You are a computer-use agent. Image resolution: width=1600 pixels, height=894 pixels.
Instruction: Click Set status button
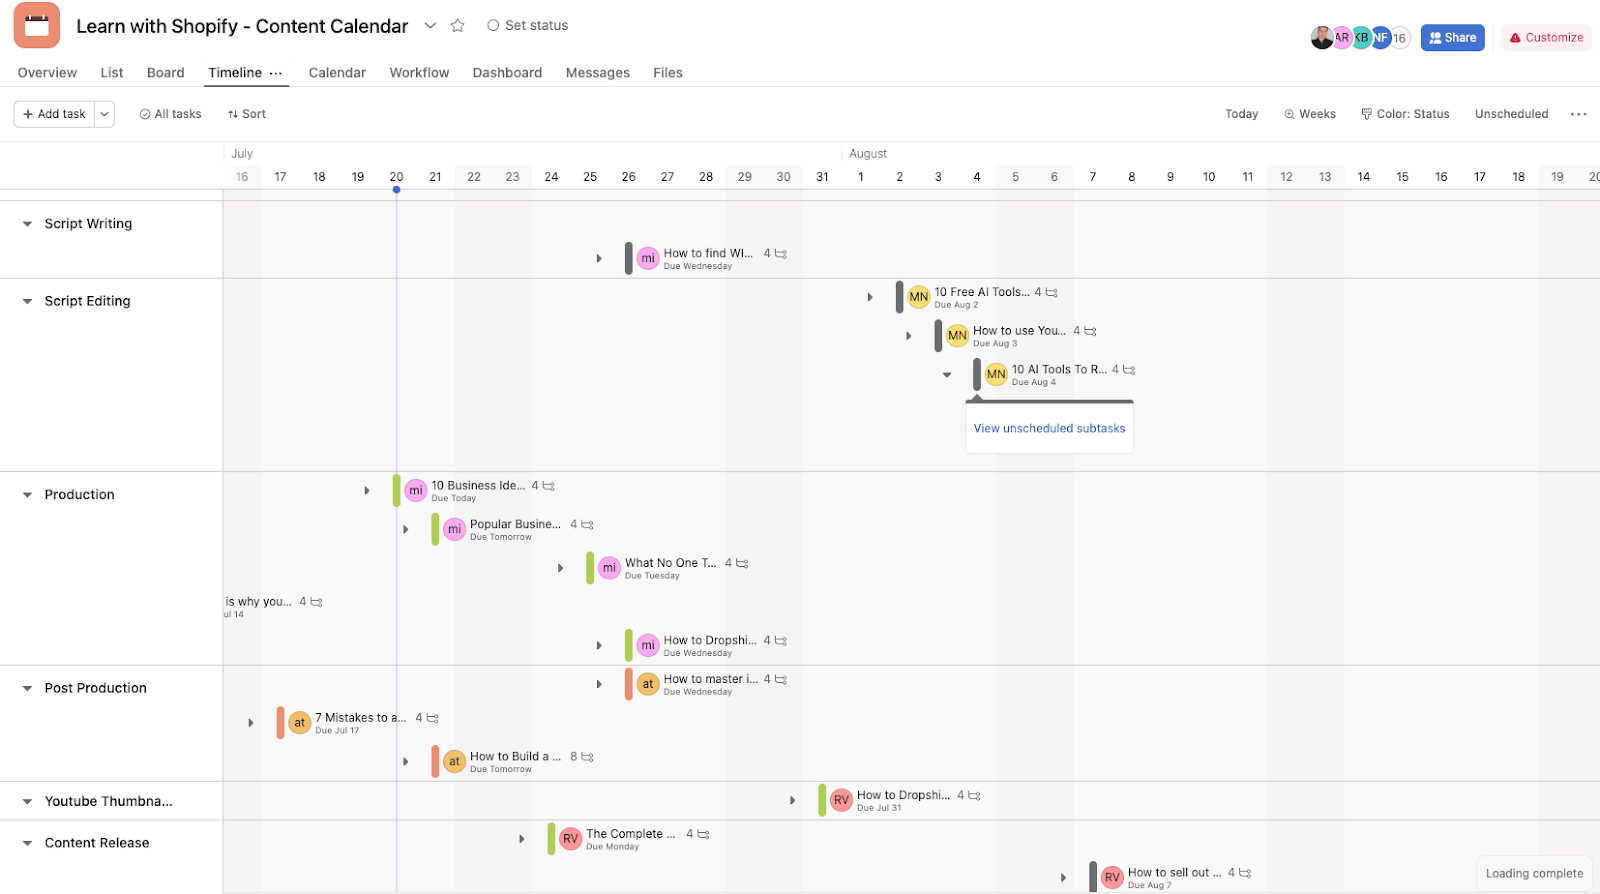pyautogui.click(x=528, y=26)
